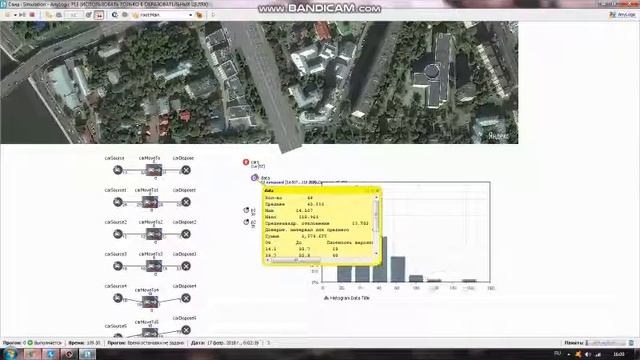The height and width of the screenshot is (360, 640).
Task: Open the carMoveTo3 block
Action: click(x=154, y=266)
